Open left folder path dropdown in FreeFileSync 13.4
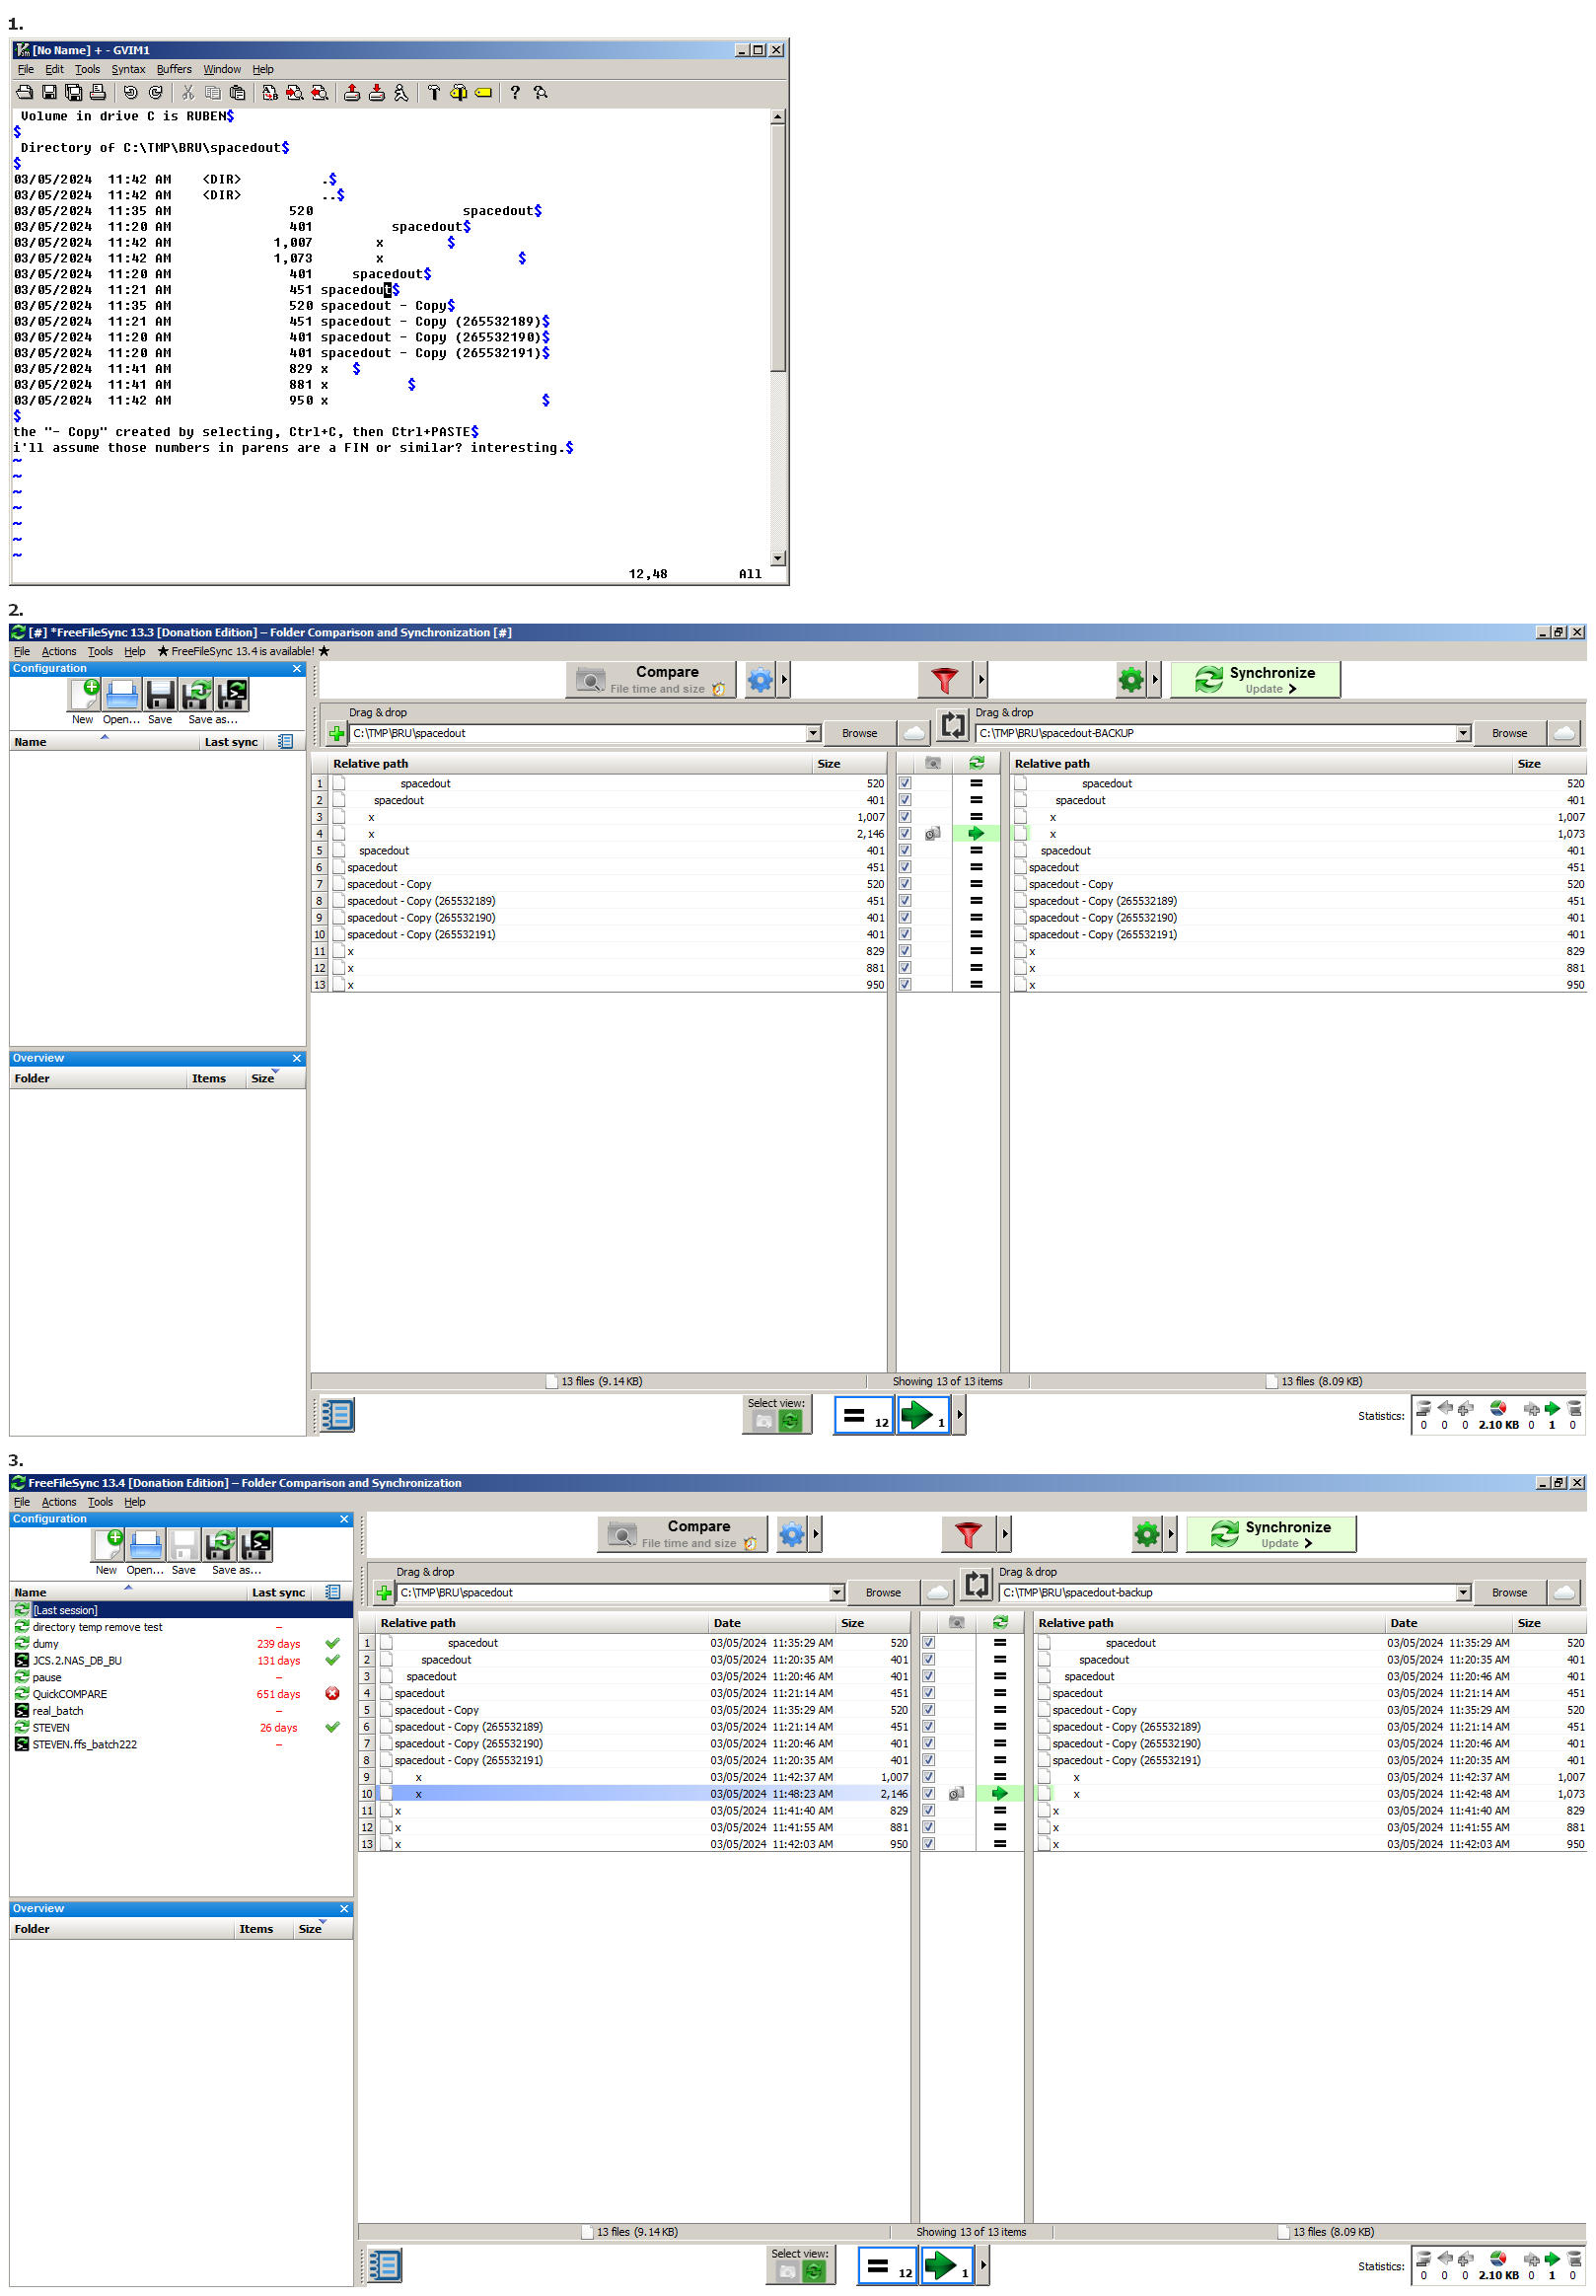1596x2296 pixels. (837, 1593)
